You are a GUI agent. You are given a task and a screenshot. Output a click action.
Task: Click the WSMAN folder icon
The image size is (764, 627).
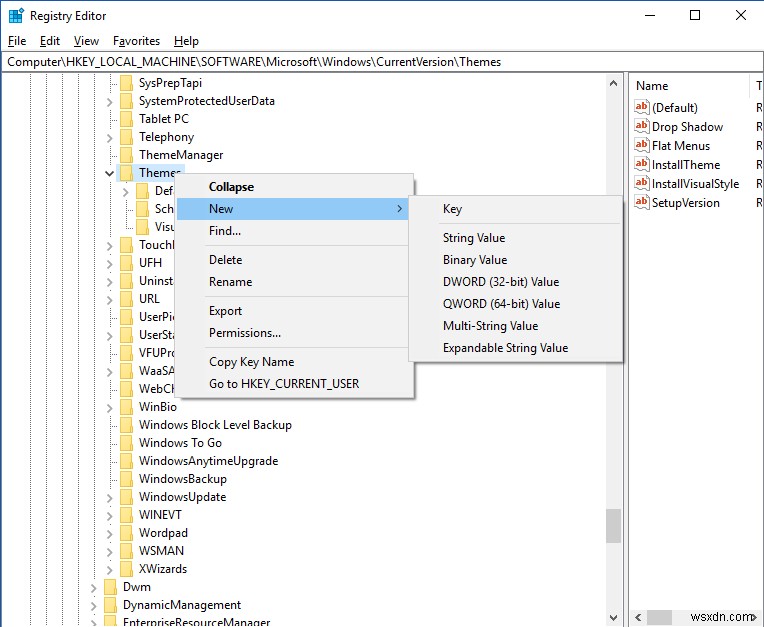tap(126, 551)
